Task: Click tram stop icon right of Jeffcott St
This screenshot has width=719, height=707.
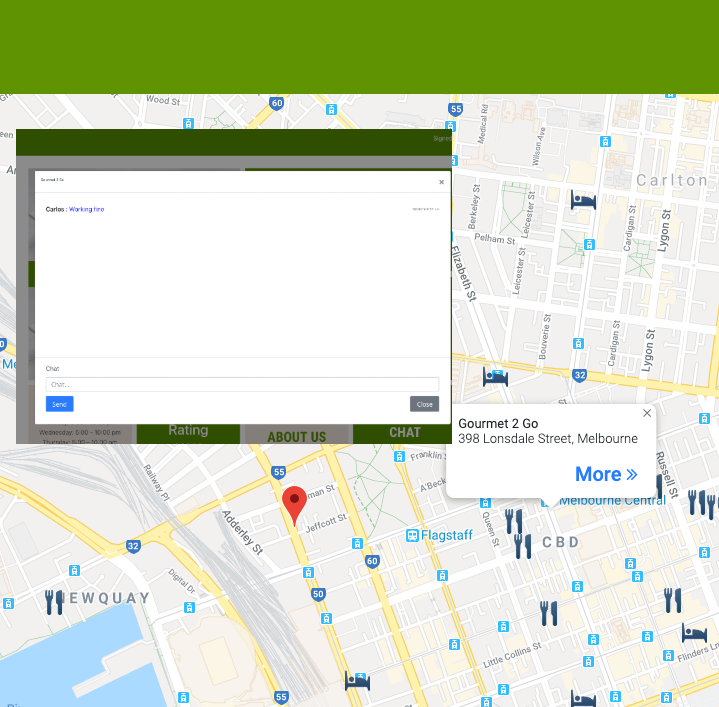Action: (357, 543)
